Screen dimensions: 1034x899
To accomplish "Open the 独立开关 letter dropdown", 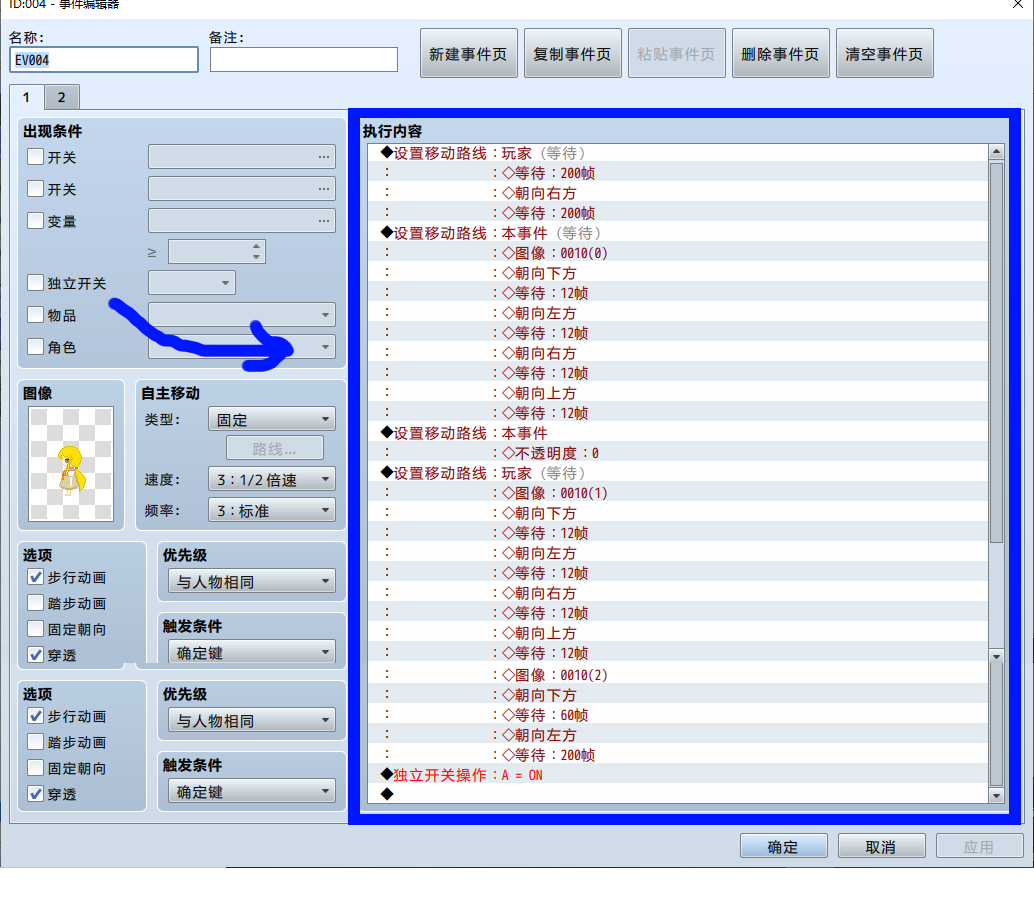I will 192,283.
